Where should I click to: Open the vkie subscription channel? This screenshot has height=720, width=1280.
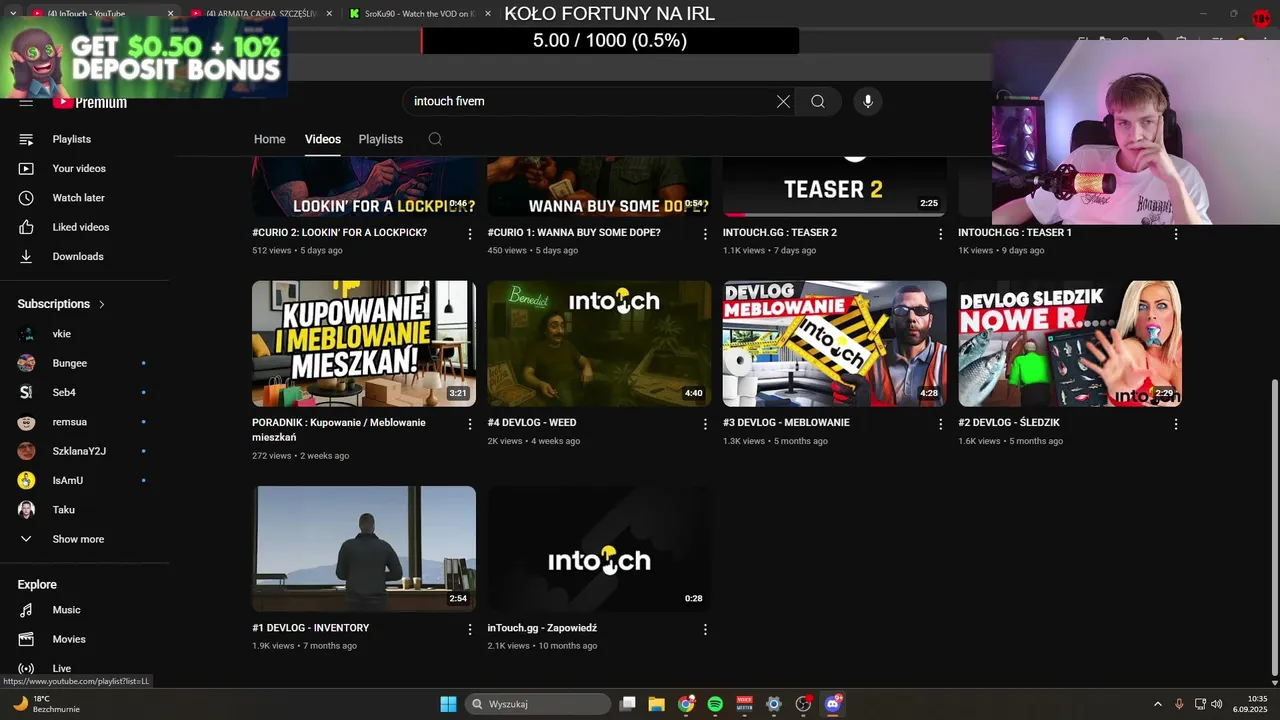click(x=62, y=334)
